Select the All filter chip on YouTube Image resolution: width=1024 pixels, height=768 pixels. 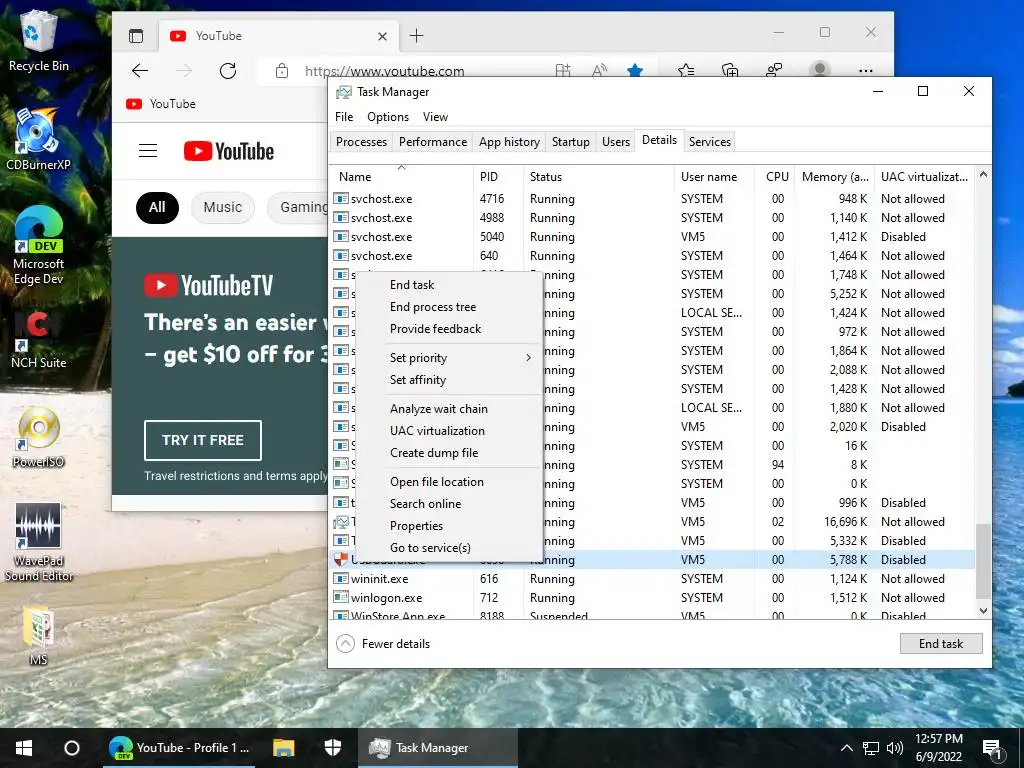[x=157, y=208]
